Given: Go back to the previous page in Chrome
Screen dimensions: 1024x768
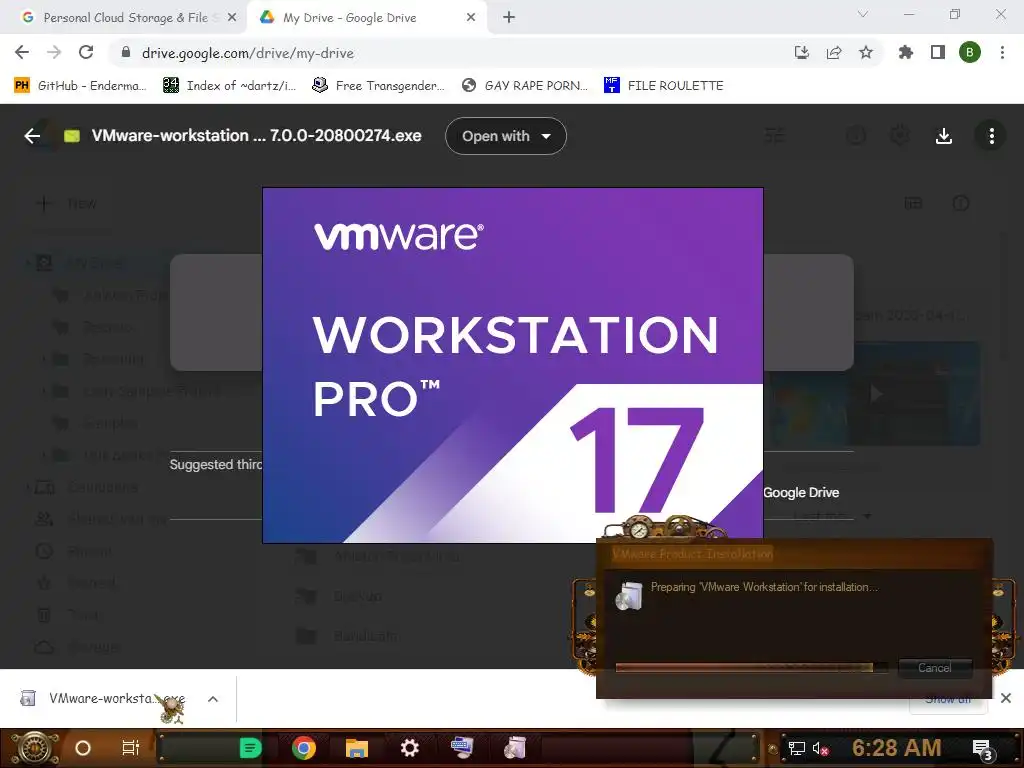Looking at the screenshot, I should pos(22,52).
